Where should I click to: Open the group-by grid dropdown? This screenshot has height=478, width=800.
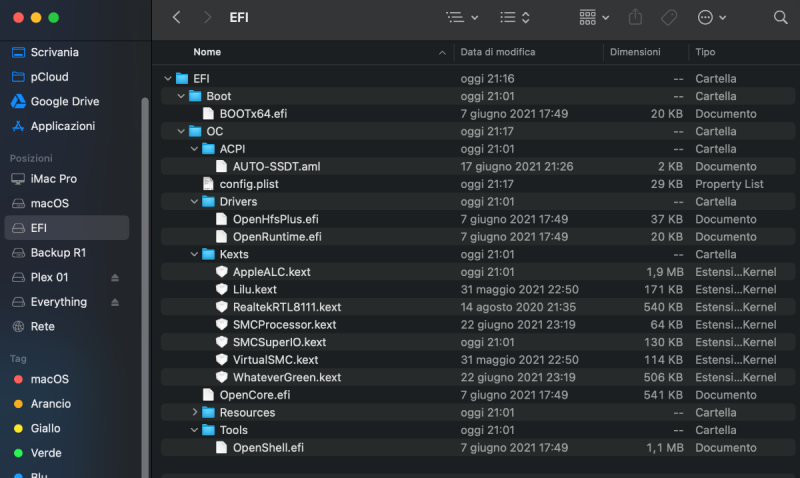point(594,17)
